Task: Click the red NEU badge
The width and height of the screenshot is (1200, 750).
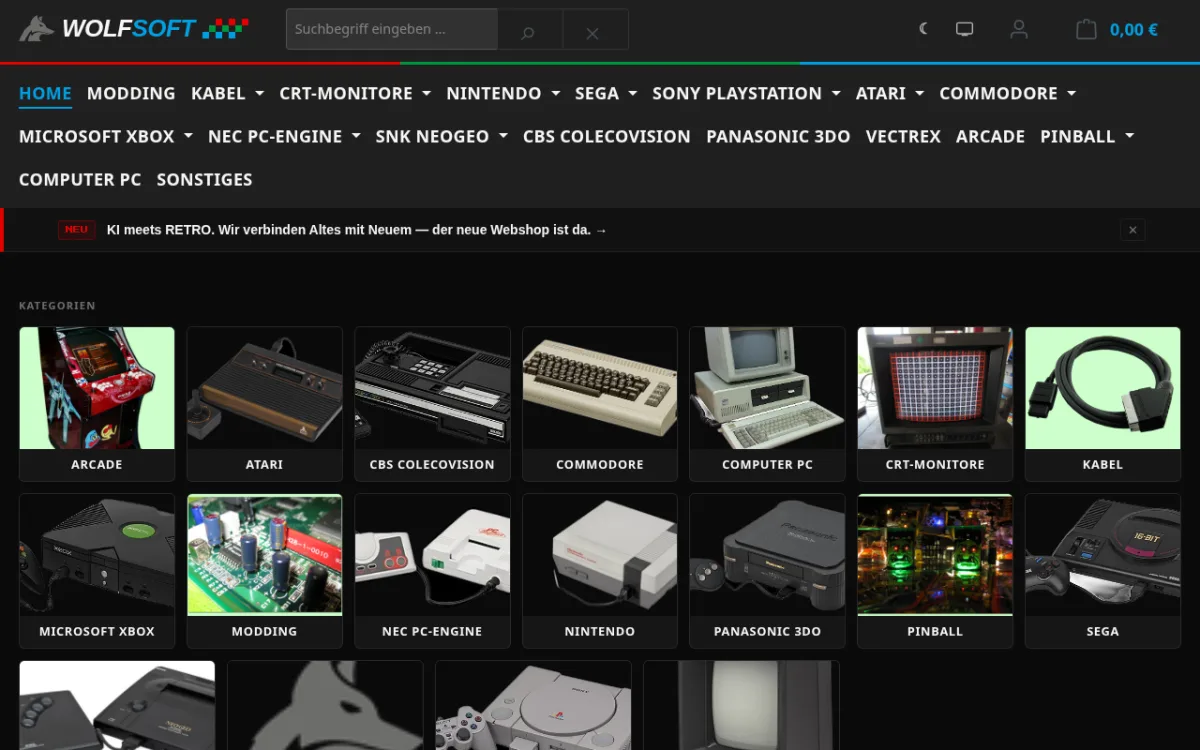Action: 76,229
